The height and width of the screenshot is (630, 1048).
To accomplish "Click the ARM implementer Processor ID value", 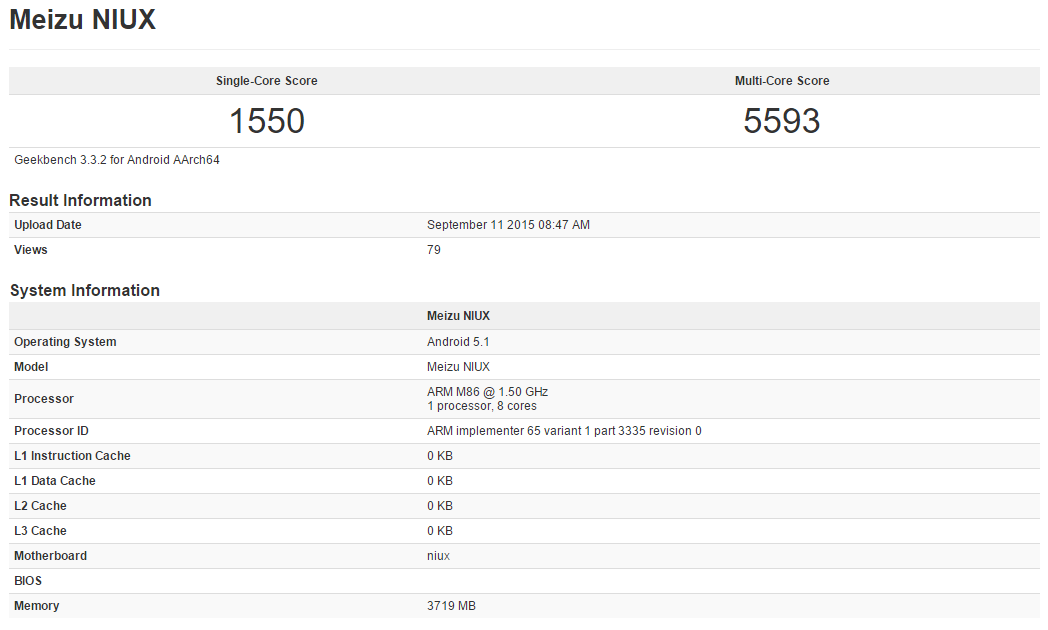I will [x=564, y=431].
